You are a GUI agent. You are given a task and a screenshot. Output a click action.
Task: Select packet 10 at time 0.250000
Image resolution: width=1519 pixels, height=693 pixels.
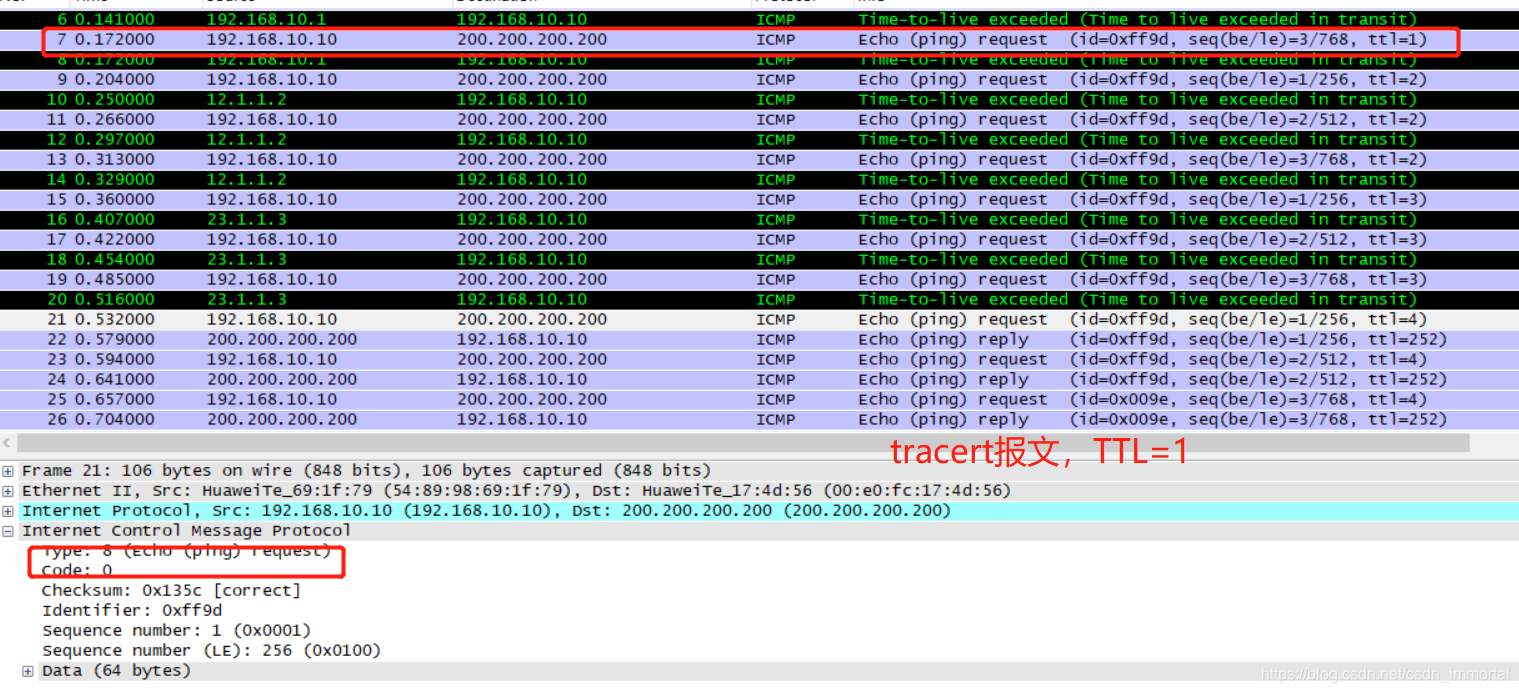[x=759, y=100]
